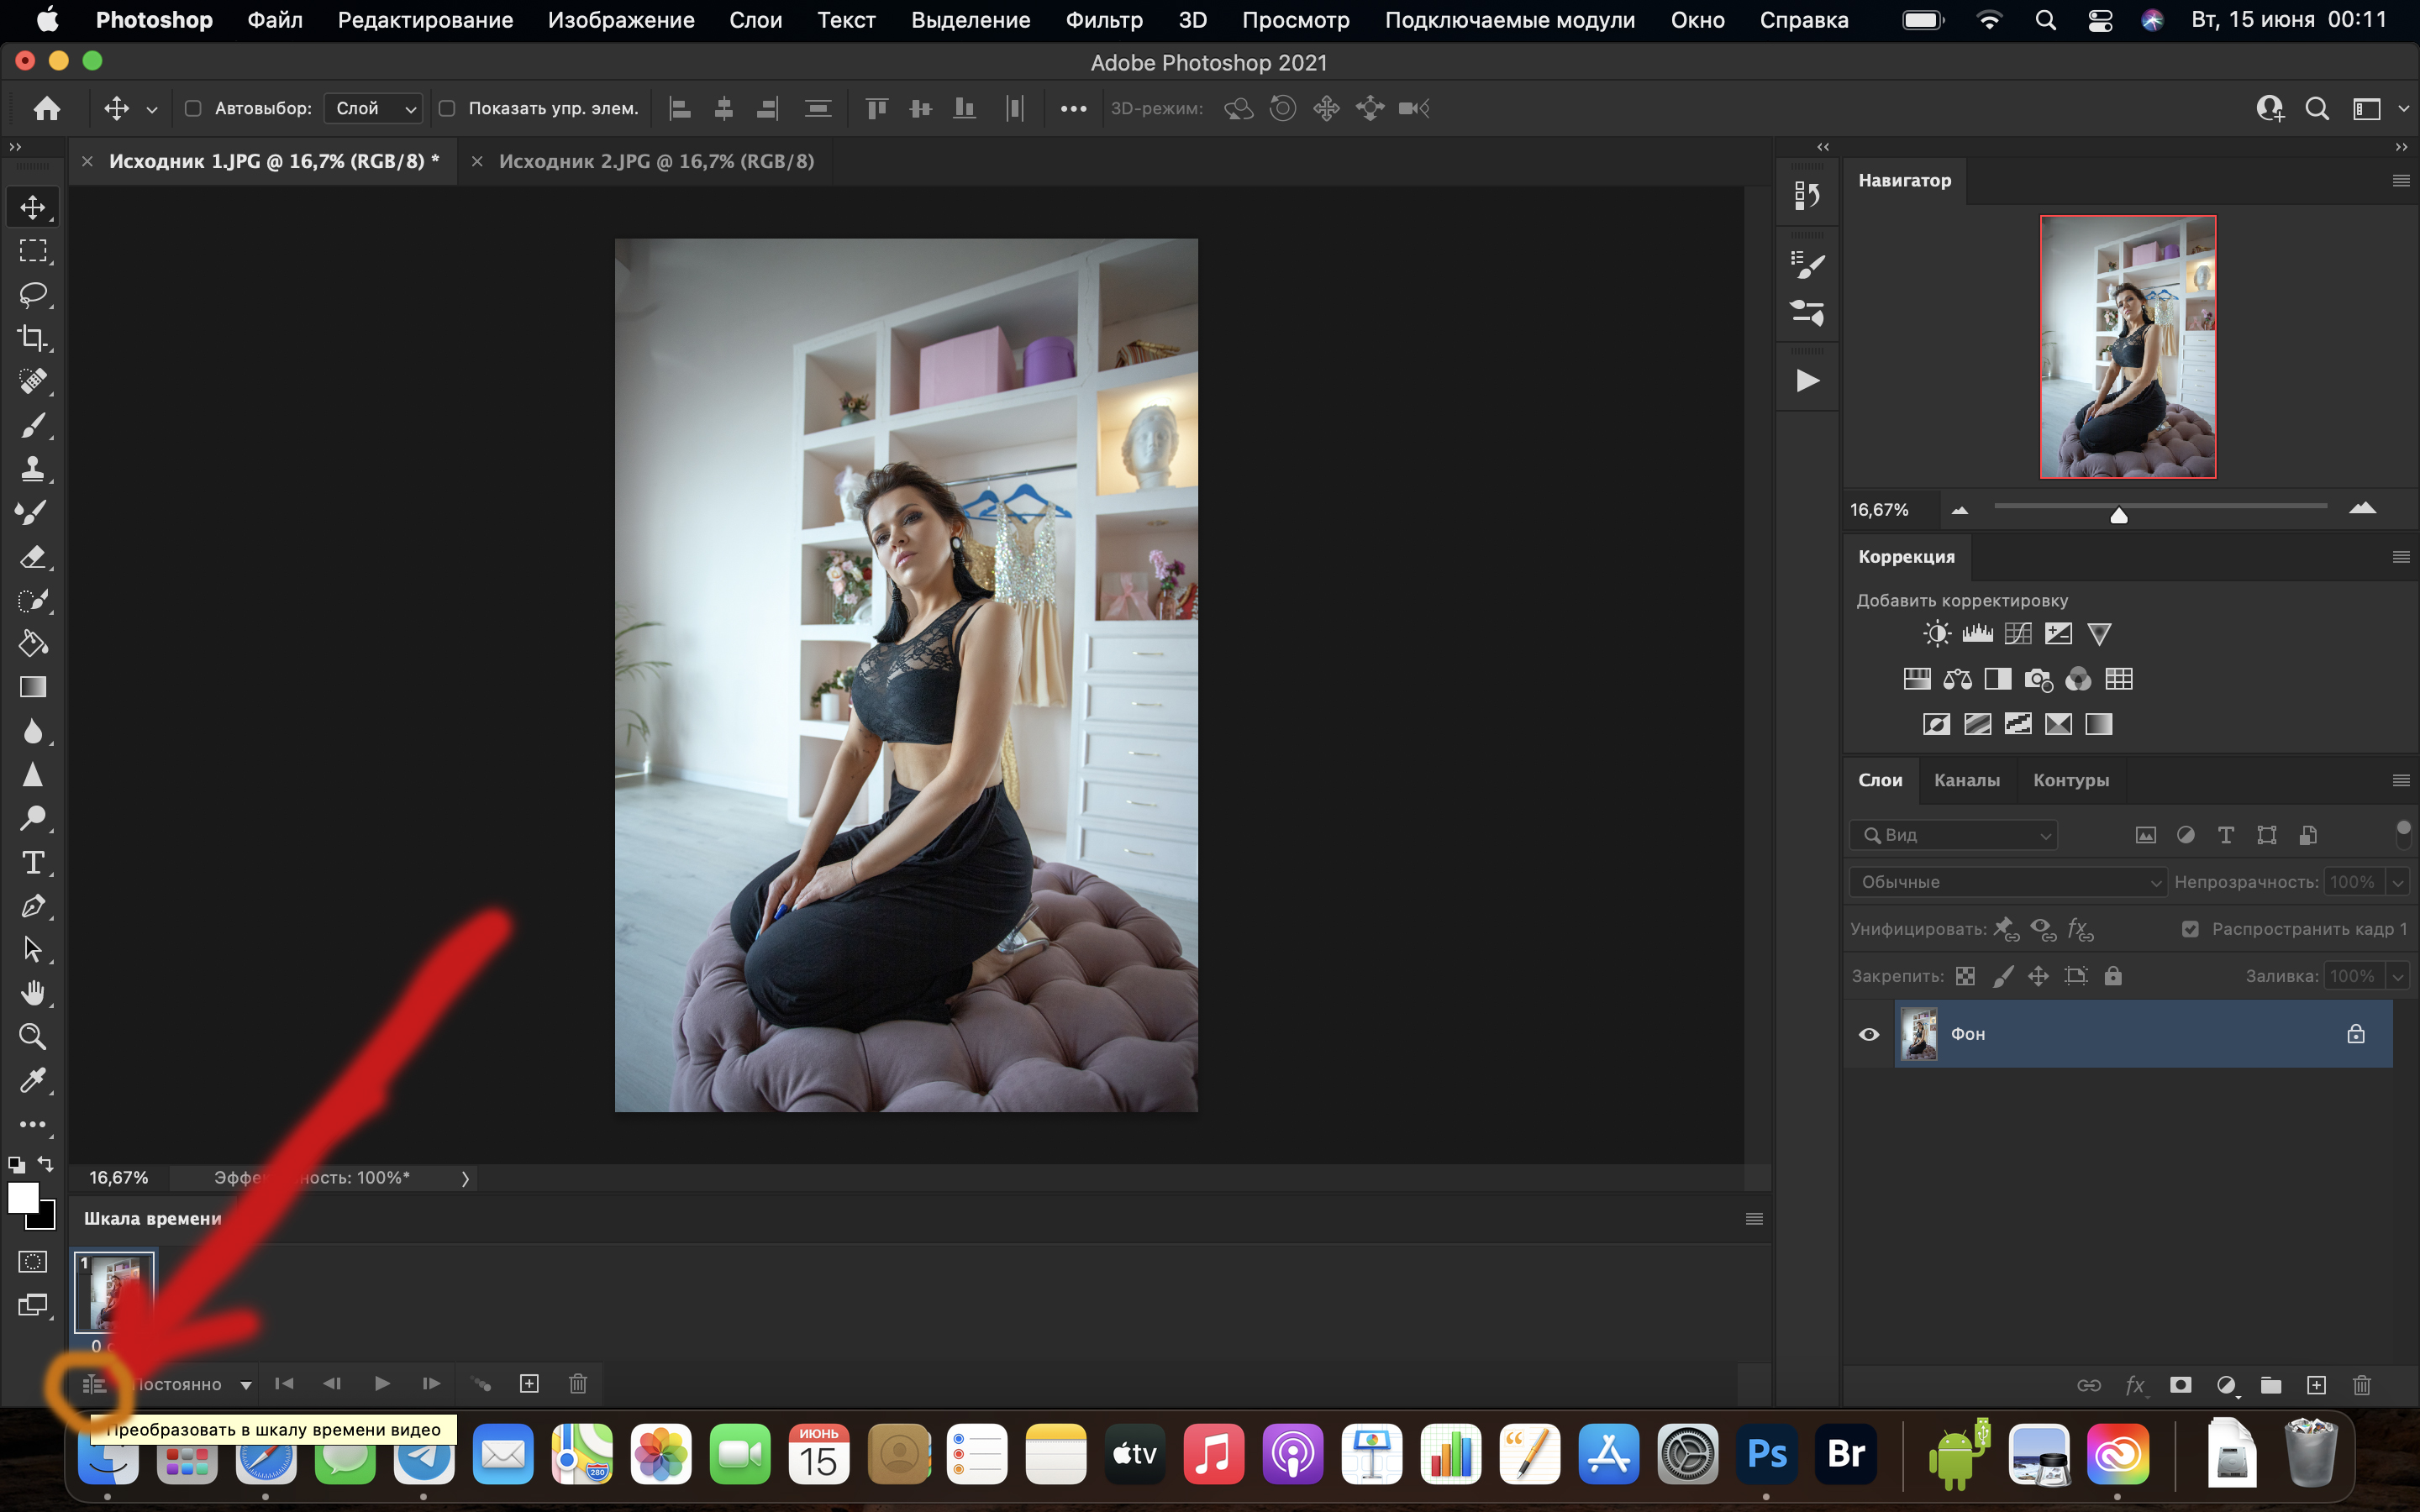Activate the Clone Stamp tool
The height and width of the screenshot is (1512, 2420).
(x=33, y=468)
